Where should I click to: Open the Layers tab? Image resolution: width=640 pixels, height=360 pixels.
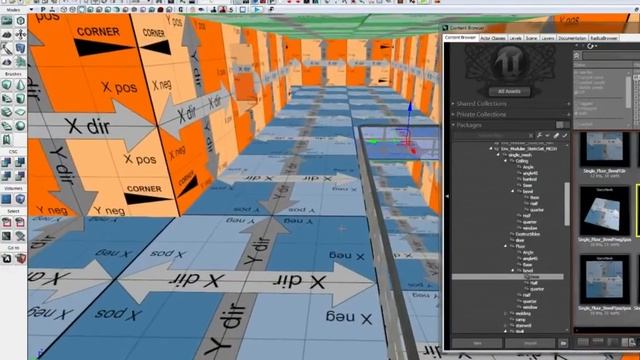point(547,38)
